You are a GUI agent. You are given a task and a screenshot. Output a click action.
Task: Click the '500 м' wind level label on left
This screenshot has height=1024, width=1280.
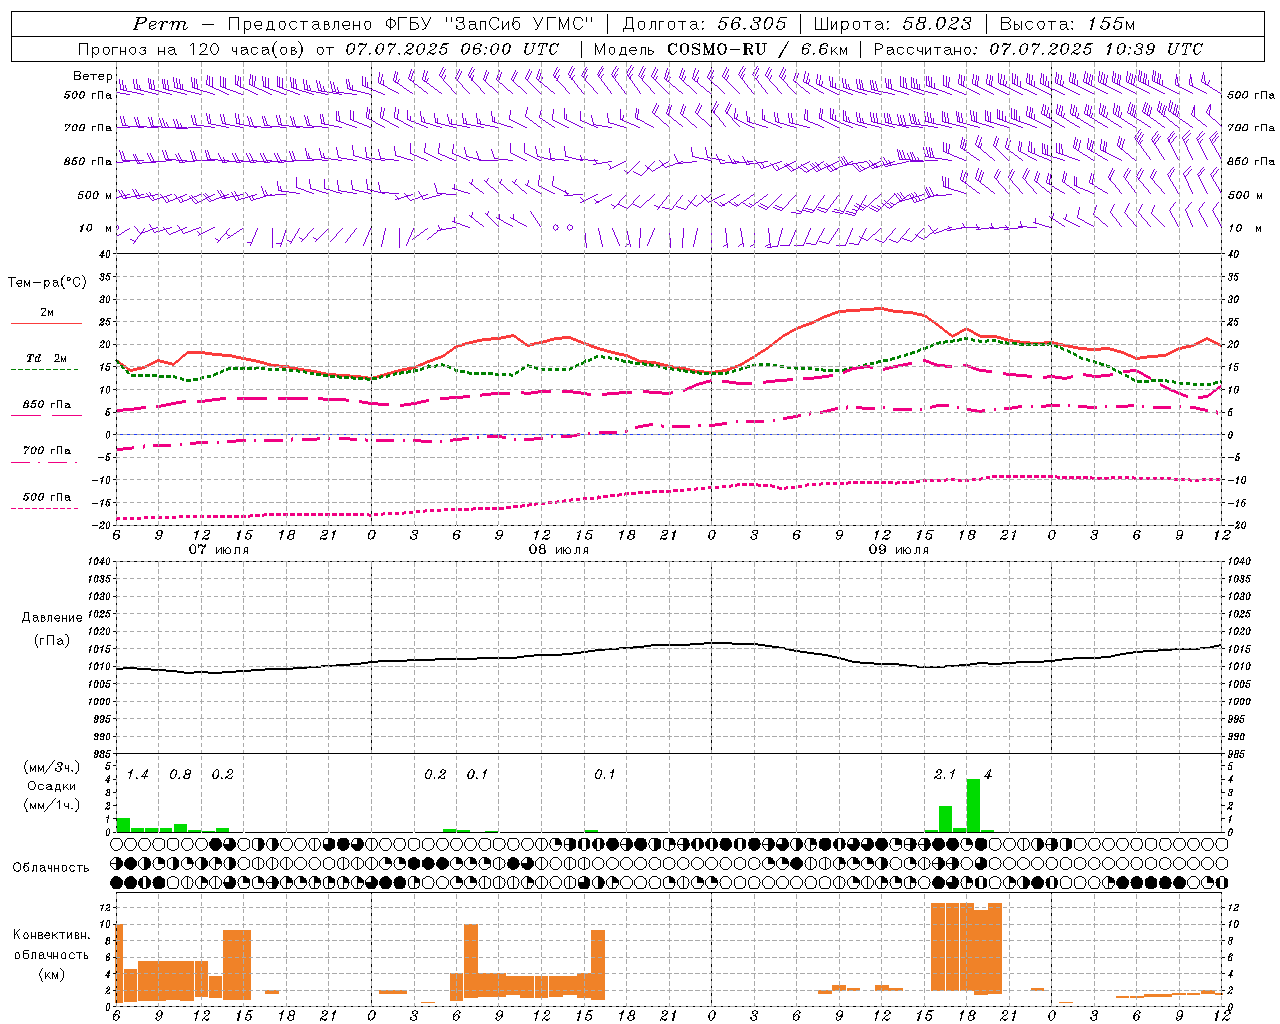95,195
